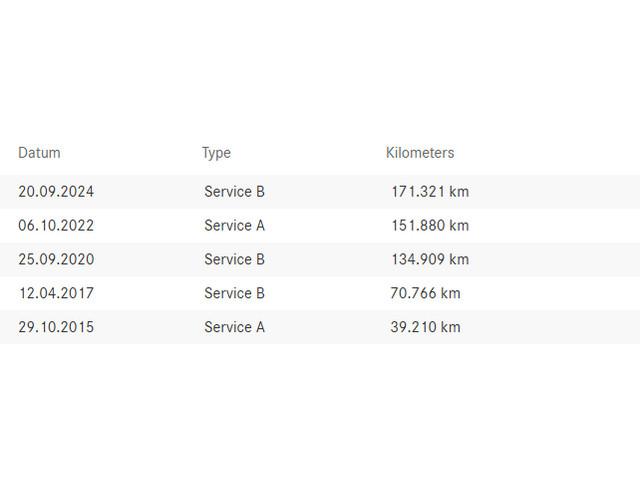
Task: Click the Datum column header
Action: [39, 153]
